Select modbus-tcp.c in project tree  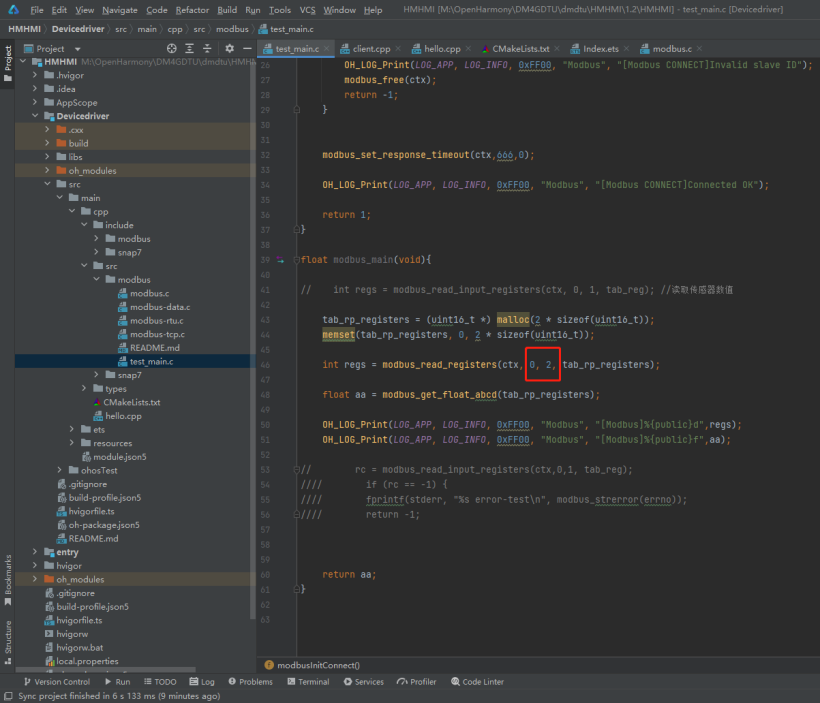pyautogui.click(x=157, y=334)
